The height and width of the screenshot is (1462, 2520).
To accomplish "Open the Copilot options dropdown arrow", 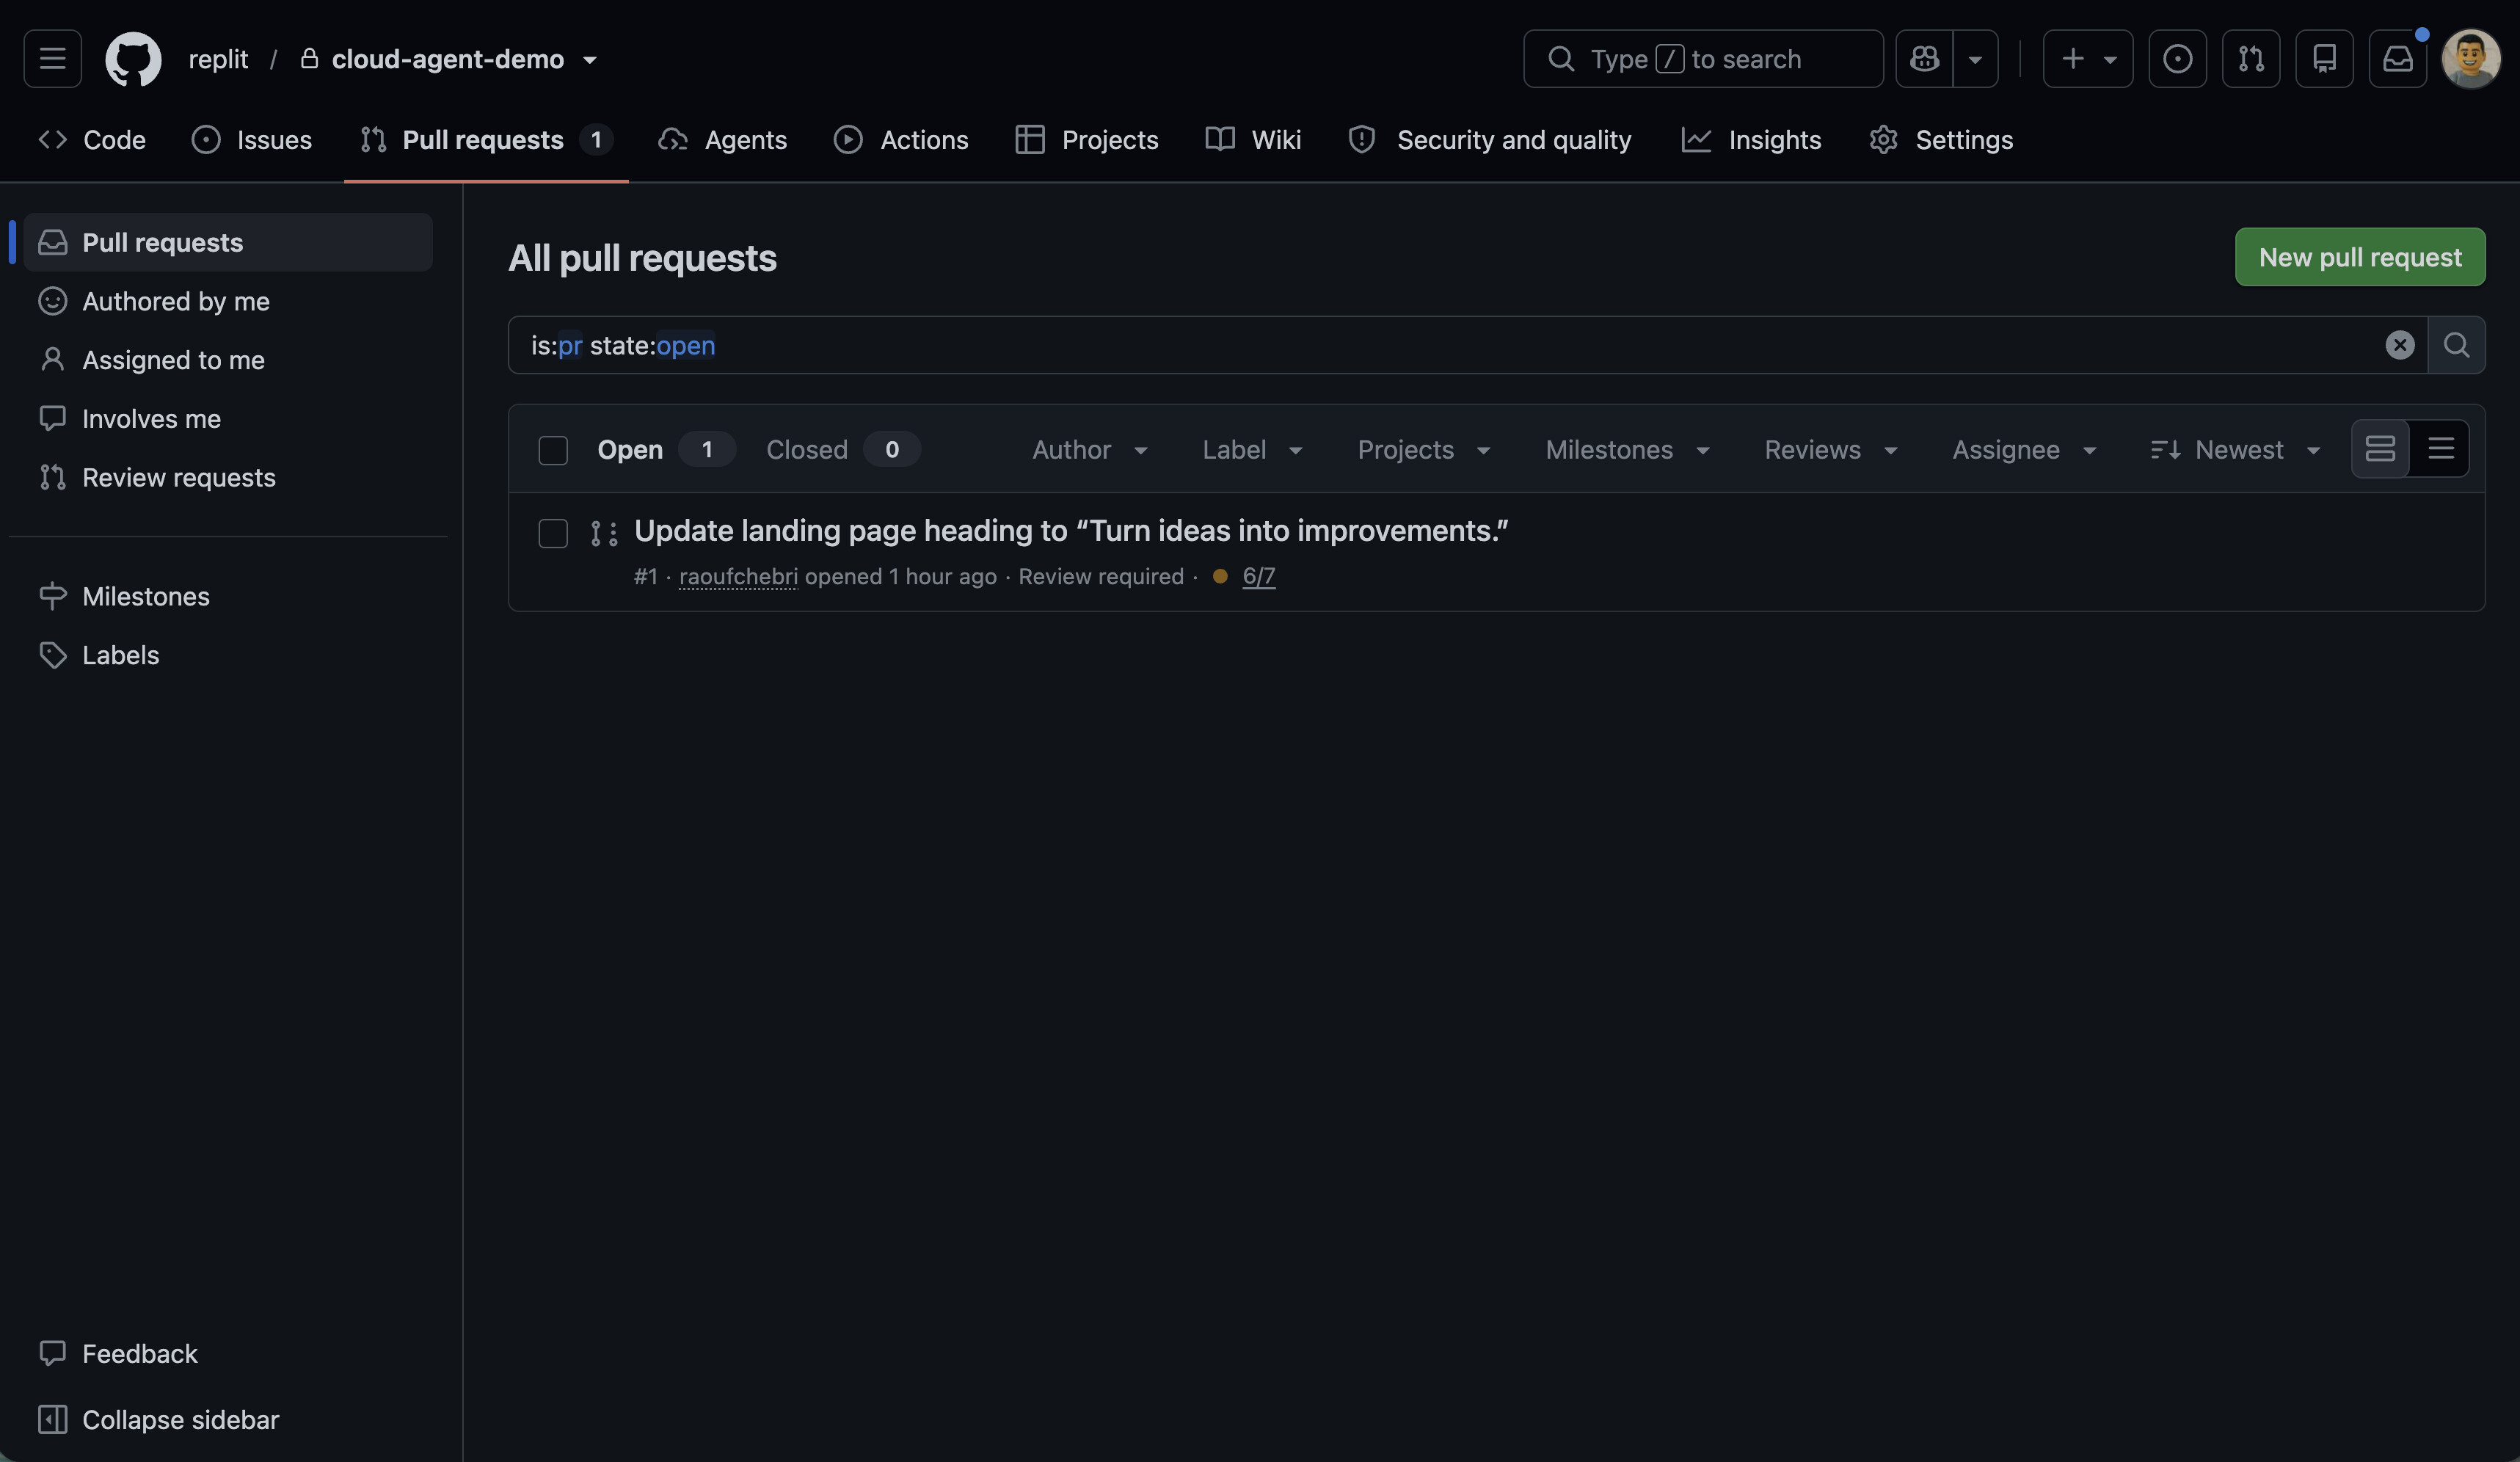I will (x=1975, y=59).
